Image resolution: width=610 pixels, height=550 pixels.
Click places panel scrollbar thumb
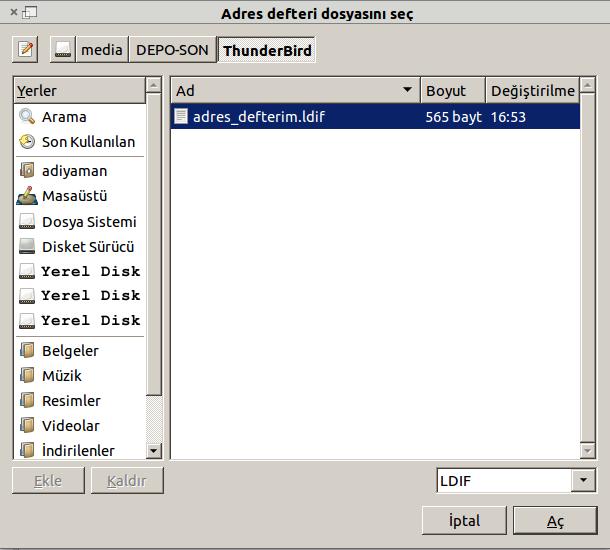(x=154, y=244)
